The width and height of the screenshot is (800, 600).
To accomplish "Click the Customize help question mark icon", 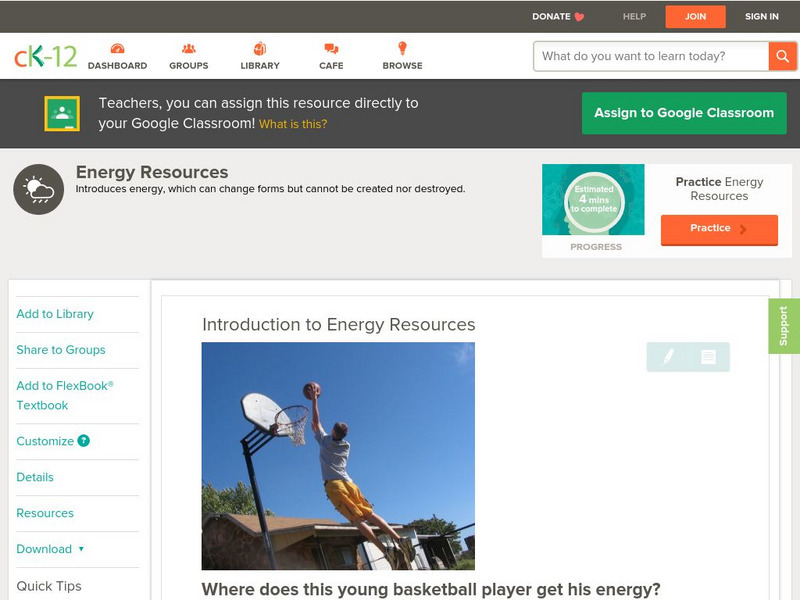I will click(84, 441).
